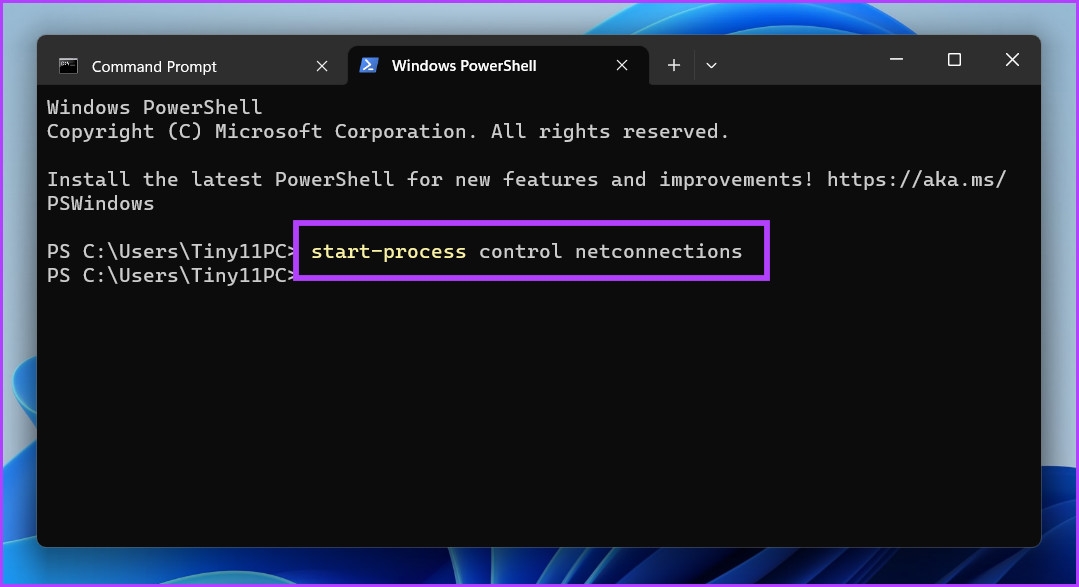Close the Terminal window

[1012, 60]
